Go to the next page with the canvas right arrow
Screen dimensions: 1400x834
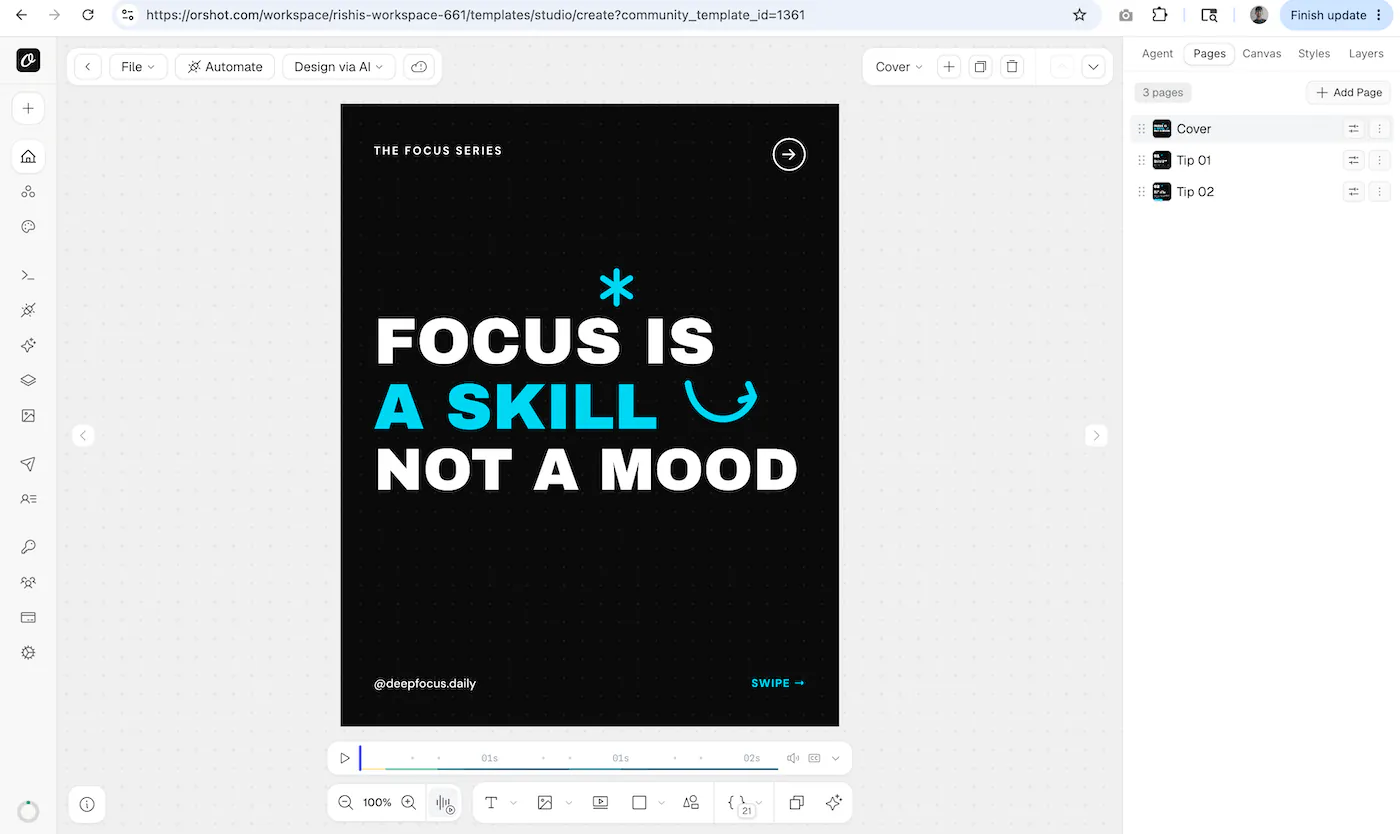point(1096,435)
